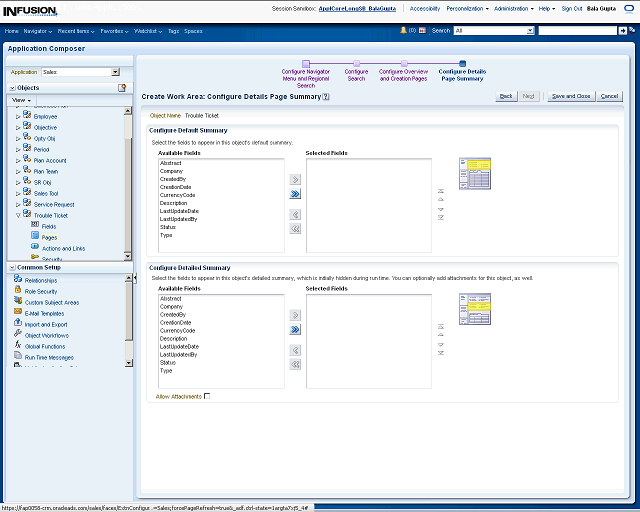Click the Save and Close button
640x512 pixels.
click(x=571, y=96)
